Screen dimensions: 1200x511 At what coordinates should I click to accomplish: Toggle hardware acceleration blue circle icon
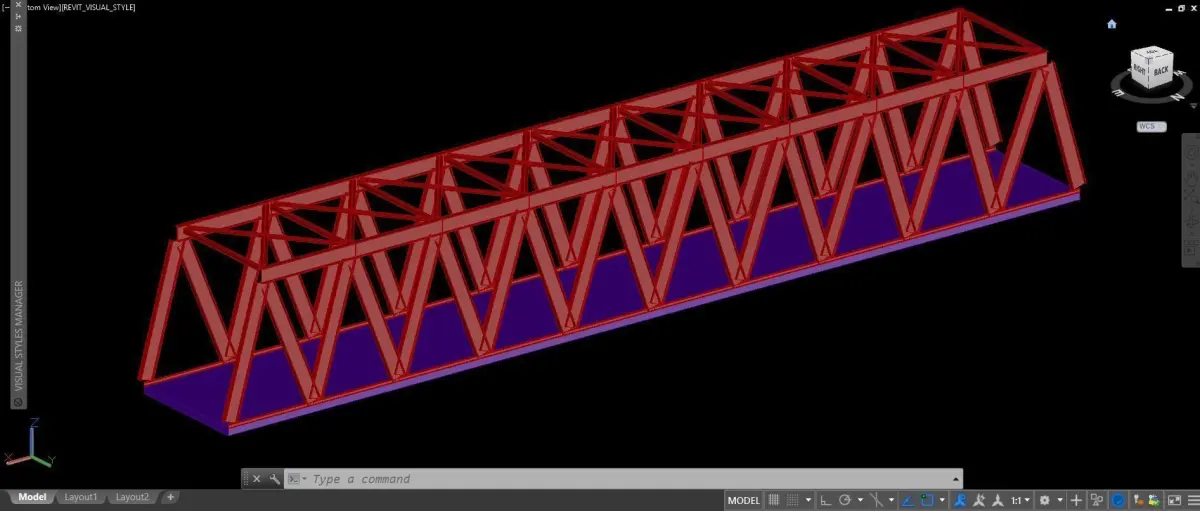[x=1118, y=500]
